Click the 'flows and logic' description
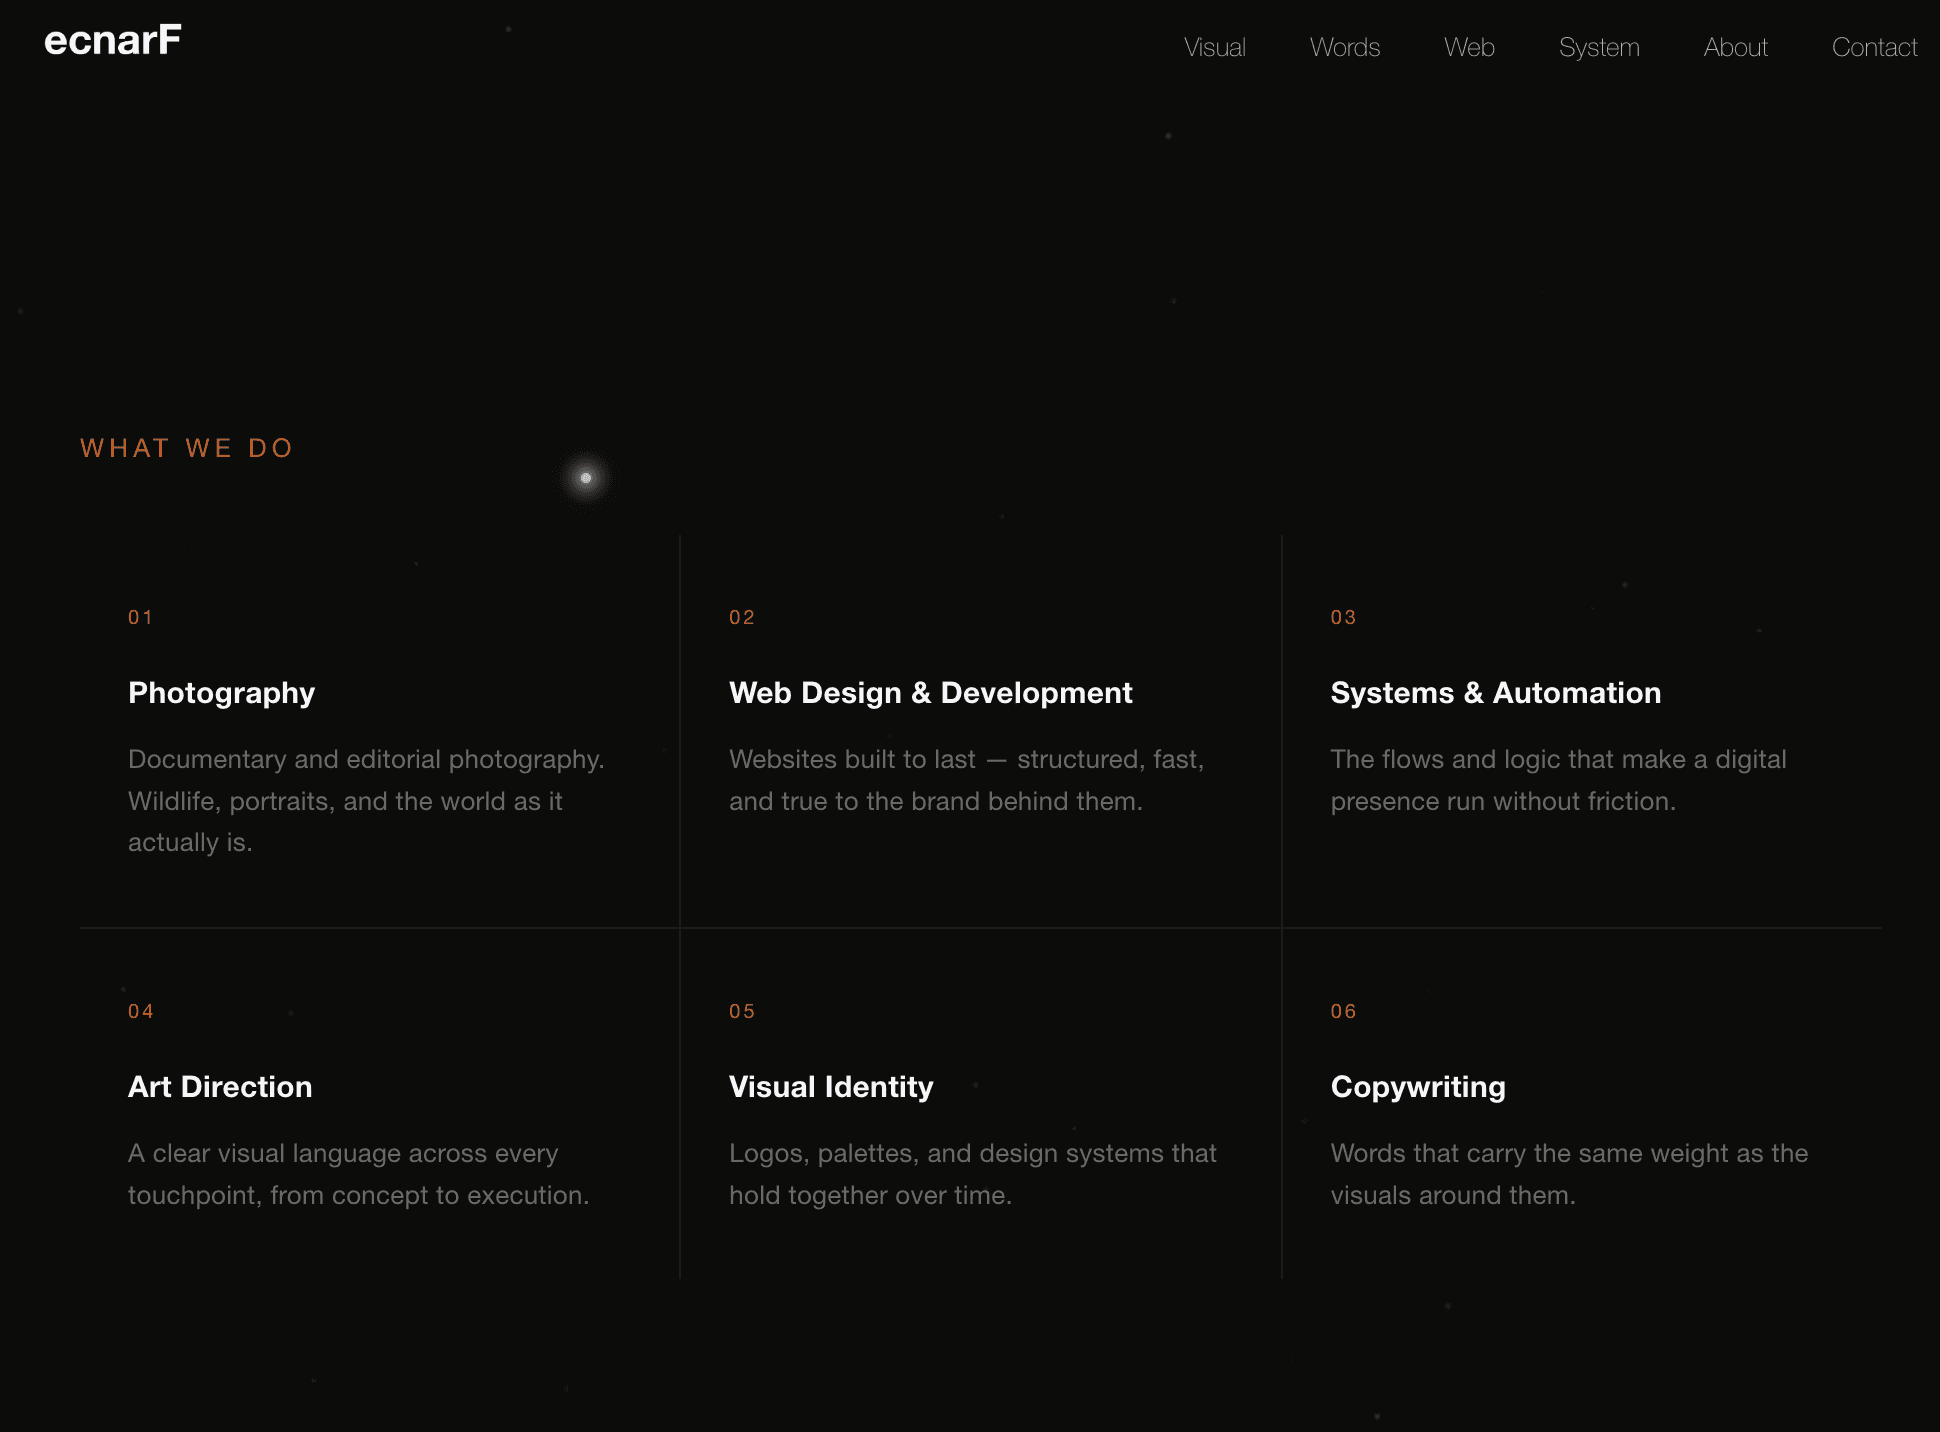1940x1432 pixels. coord(1558,780)
